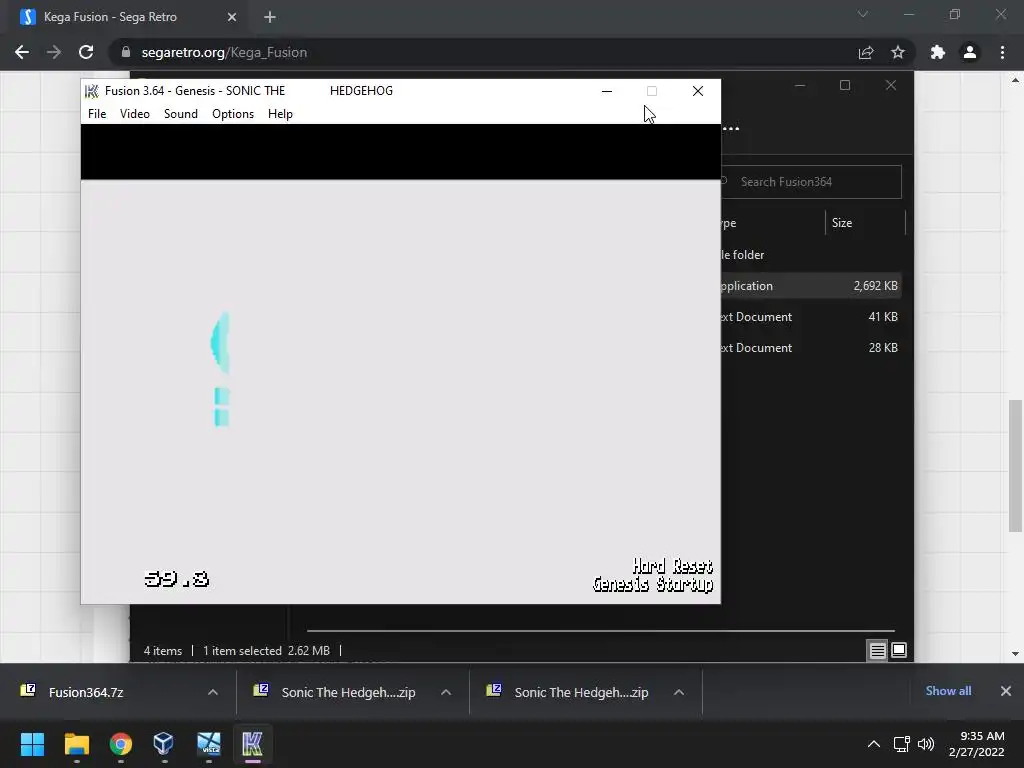Viewport: 1024px width, 768px height.
Task: Open the File menu in Fusion
Action: pyautogui.click(x=97, y=114)
